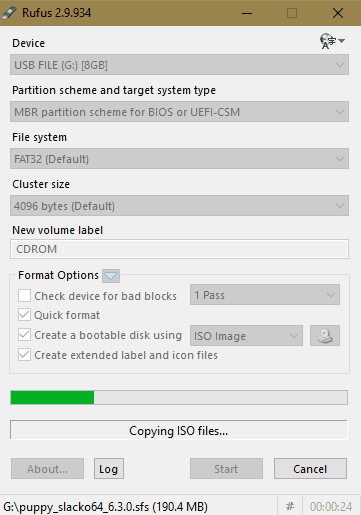Enable Check device for bad blocks
This screenshot has width=361, height=515.
24,296
